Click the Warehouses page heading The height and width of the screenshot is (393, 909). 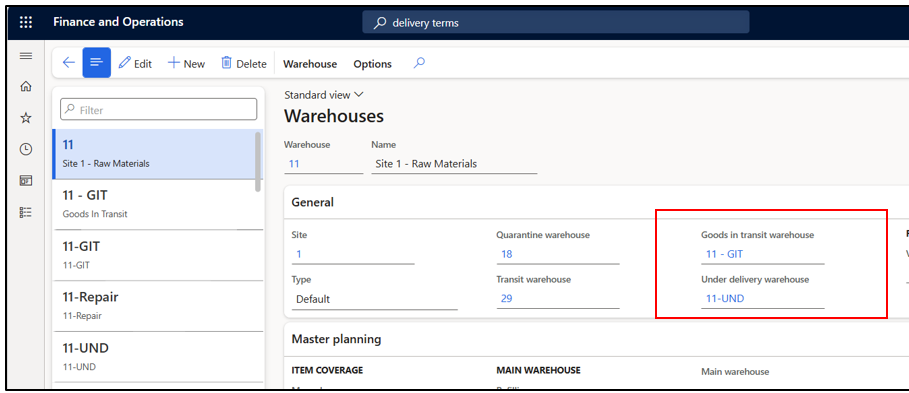[334, 116]
